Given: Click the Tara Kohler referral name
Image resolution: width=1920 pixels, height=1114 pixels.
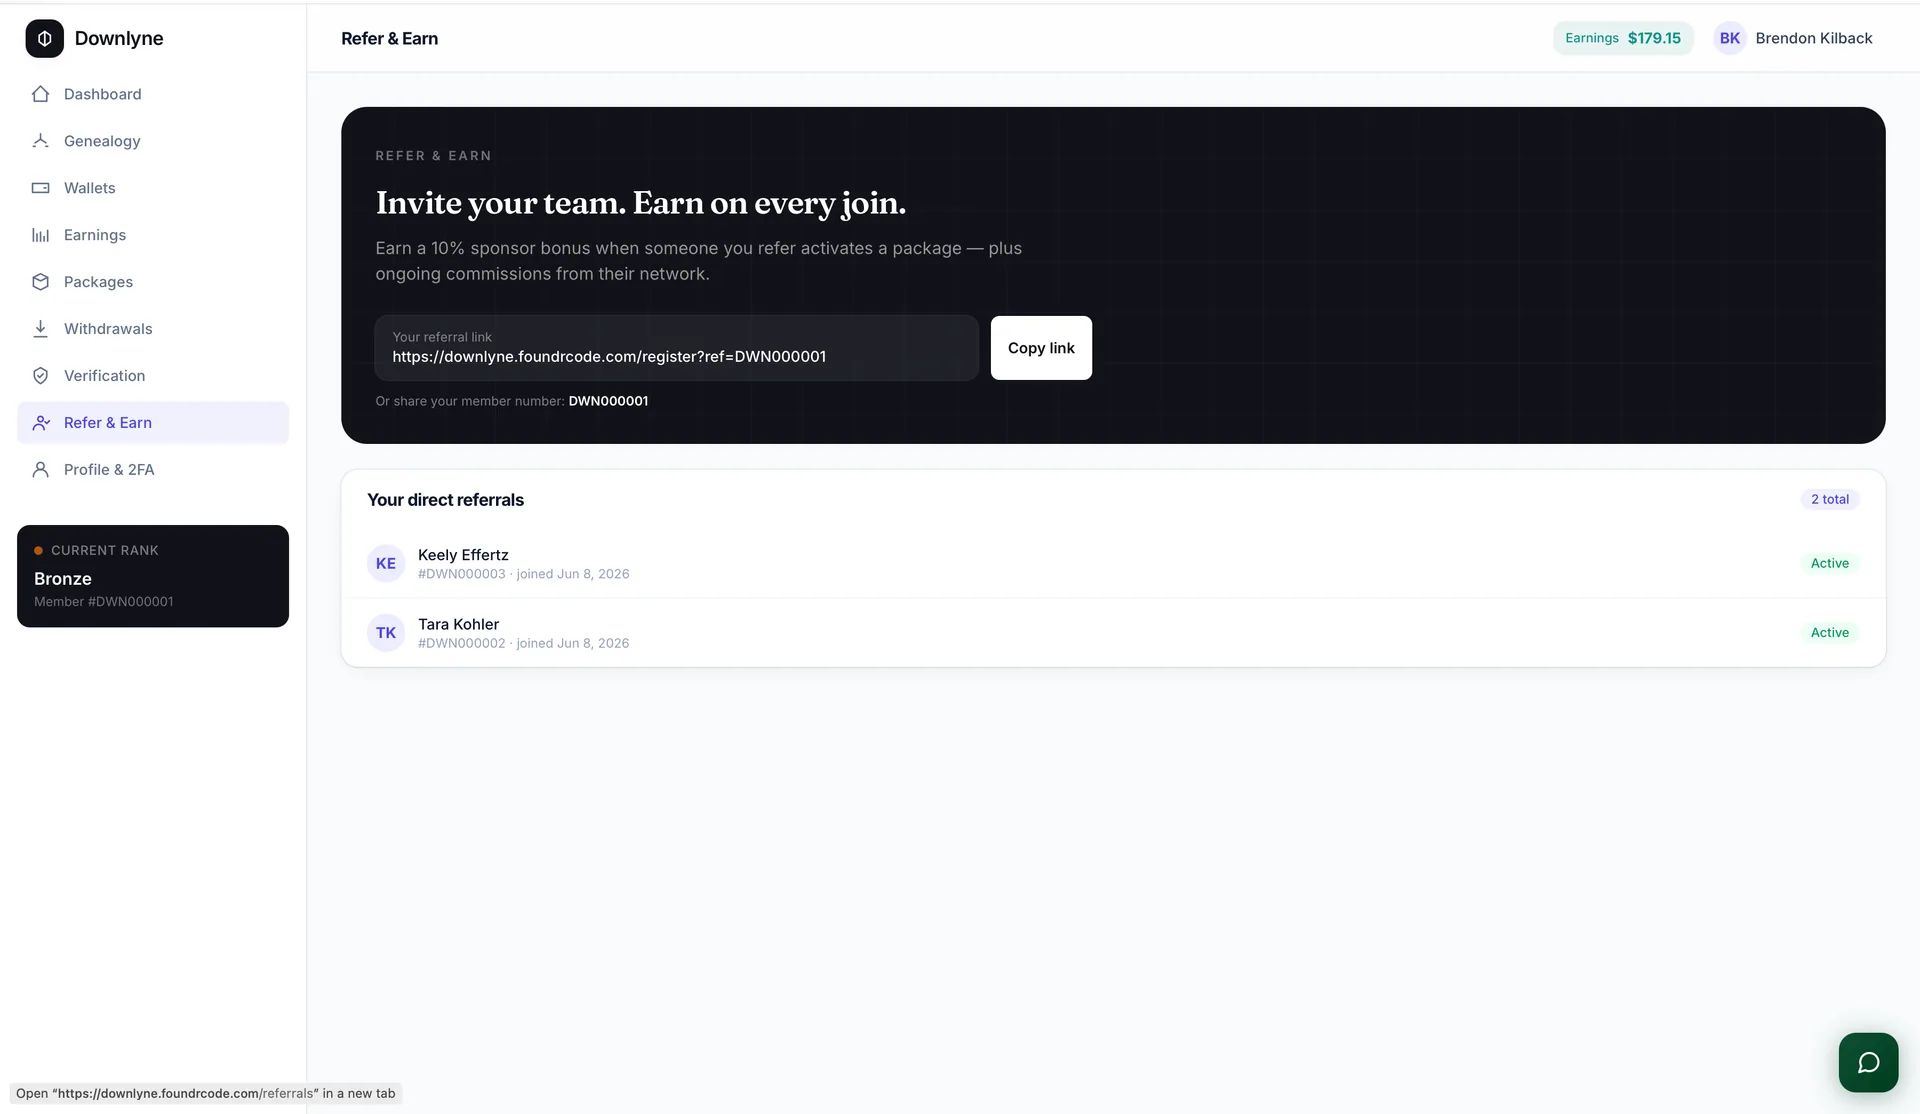Looking at the screenshot, I should (458, 624).
